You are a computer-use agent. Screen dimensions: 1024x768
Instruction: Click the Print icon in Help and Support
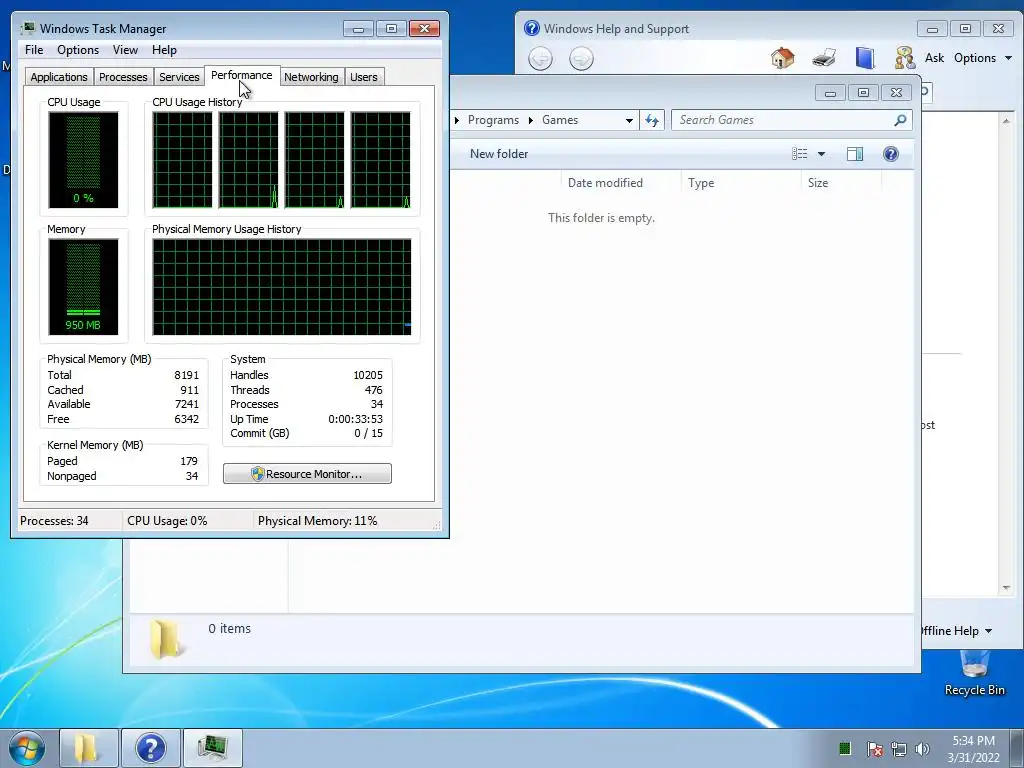824,57
